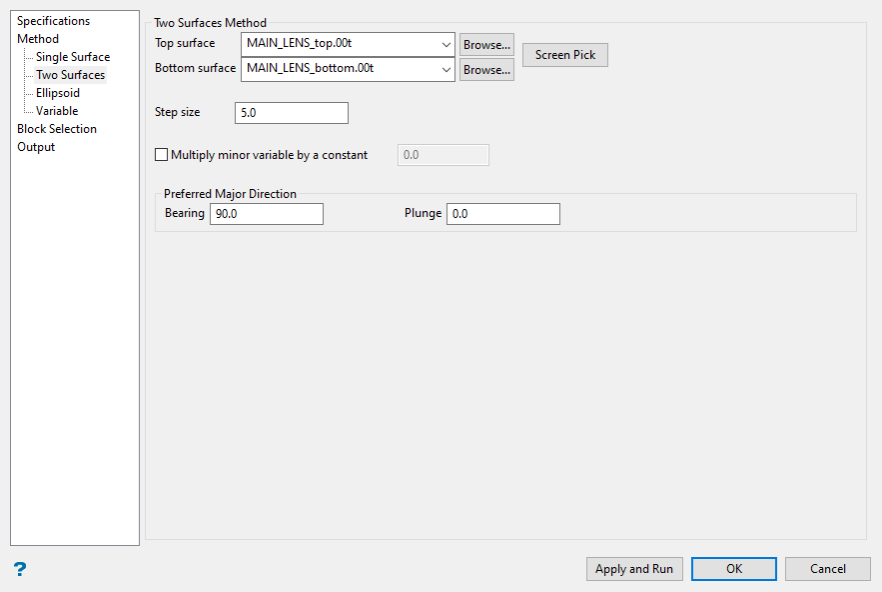
Task: Open the Top surface dropdown list
Action: pyautogui.click(x=446, y=44)
